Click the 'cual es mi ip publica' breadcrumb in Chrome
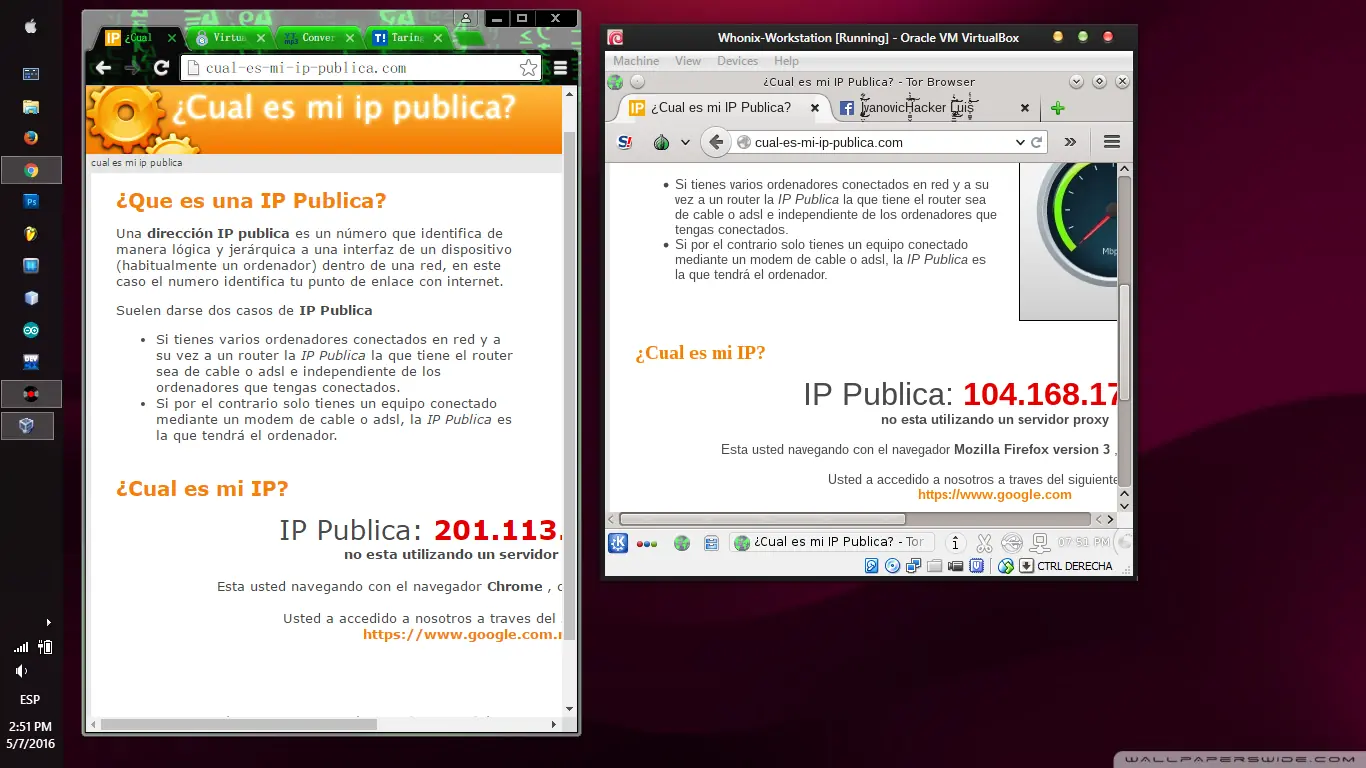This screenshot has height=768, width=1366. pyautogui.click(x=137, y=162)
